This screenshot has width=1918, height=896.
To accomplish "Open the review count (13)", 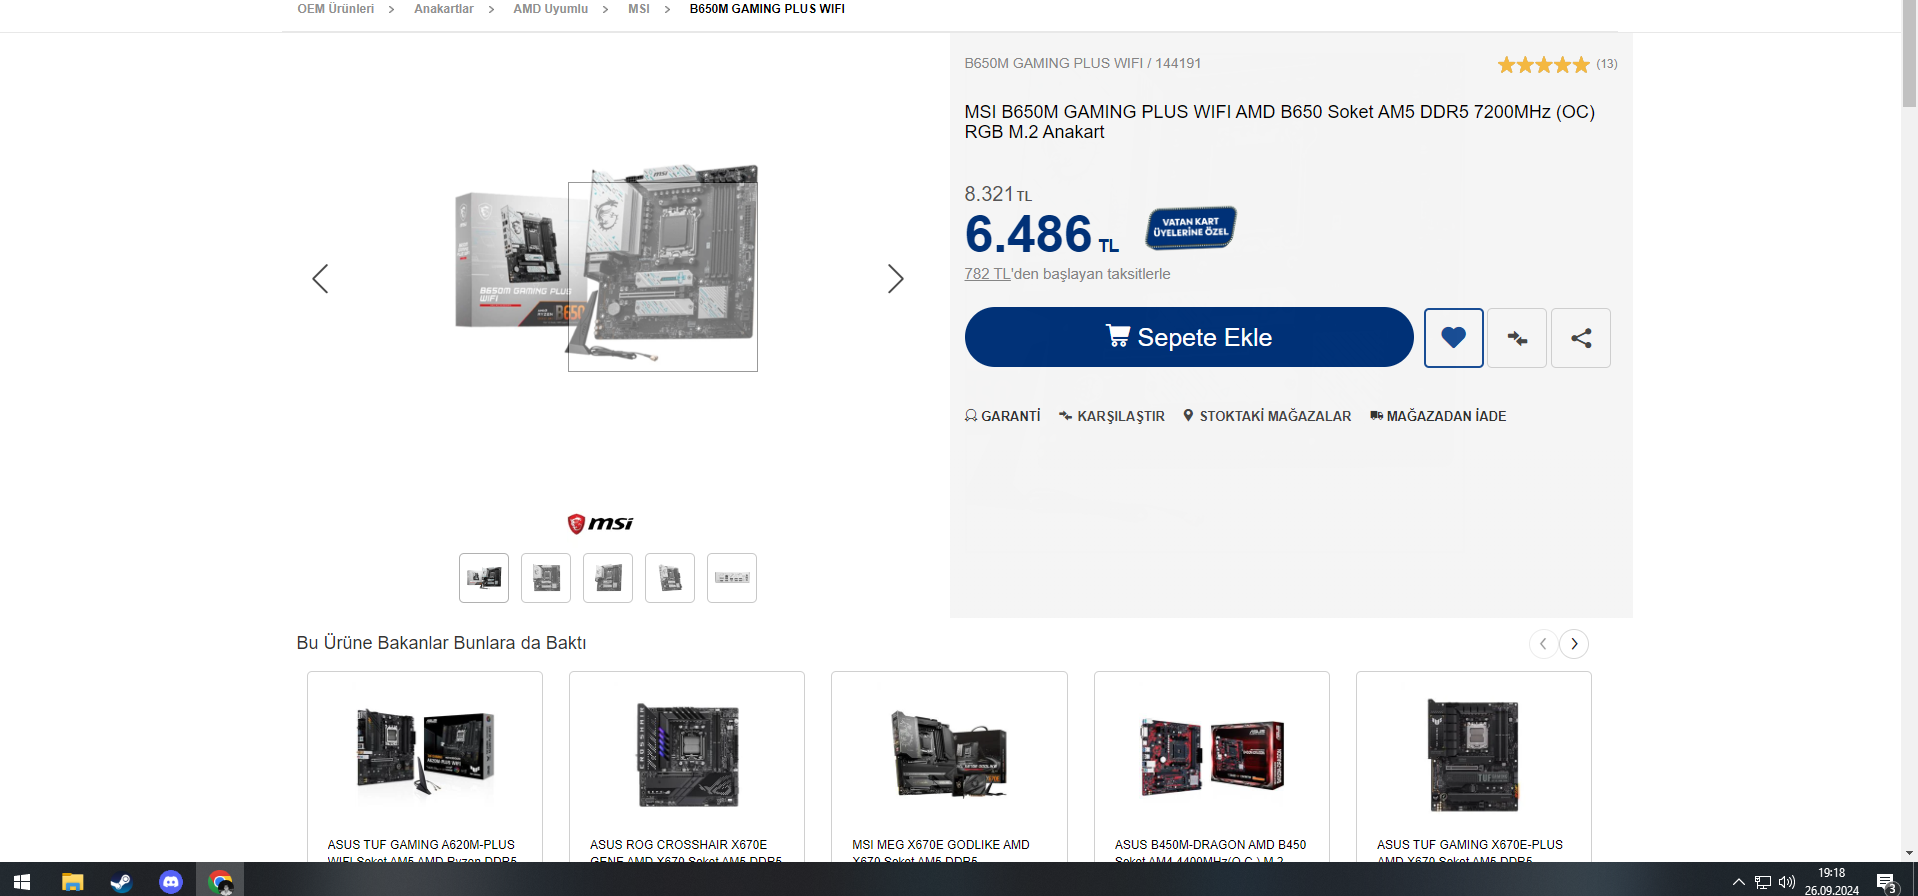I will point(1606,64).
